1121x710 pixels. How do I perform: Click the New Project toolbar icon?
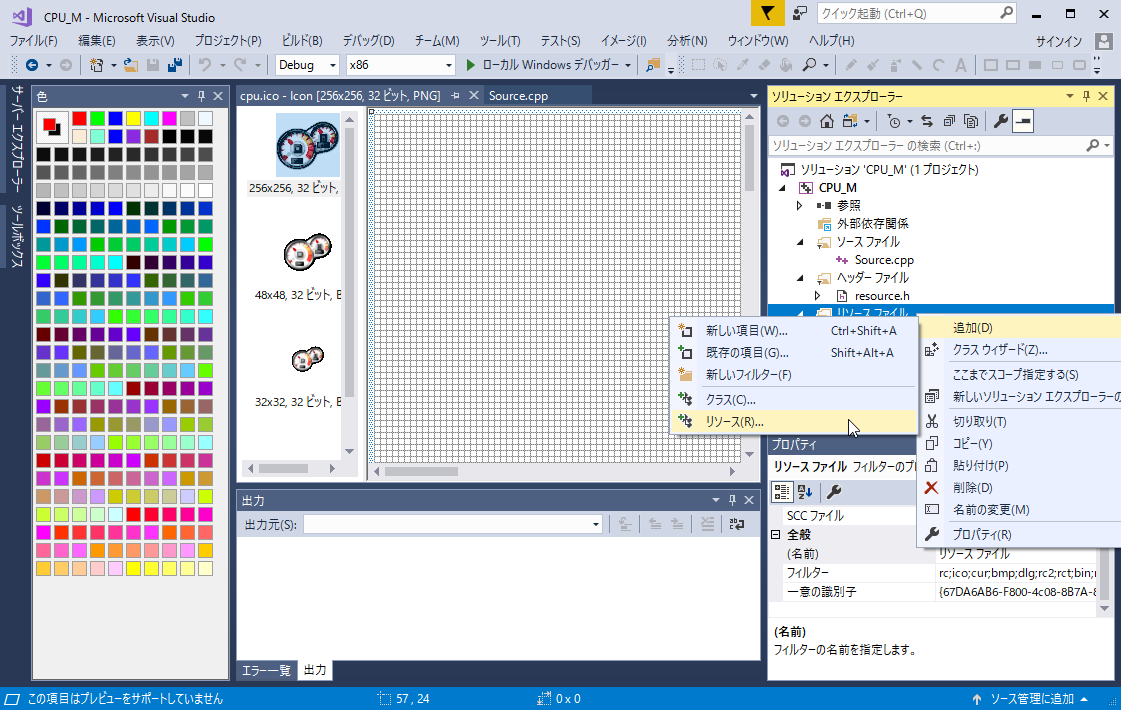pyautogui.click(x=97, y=65)
